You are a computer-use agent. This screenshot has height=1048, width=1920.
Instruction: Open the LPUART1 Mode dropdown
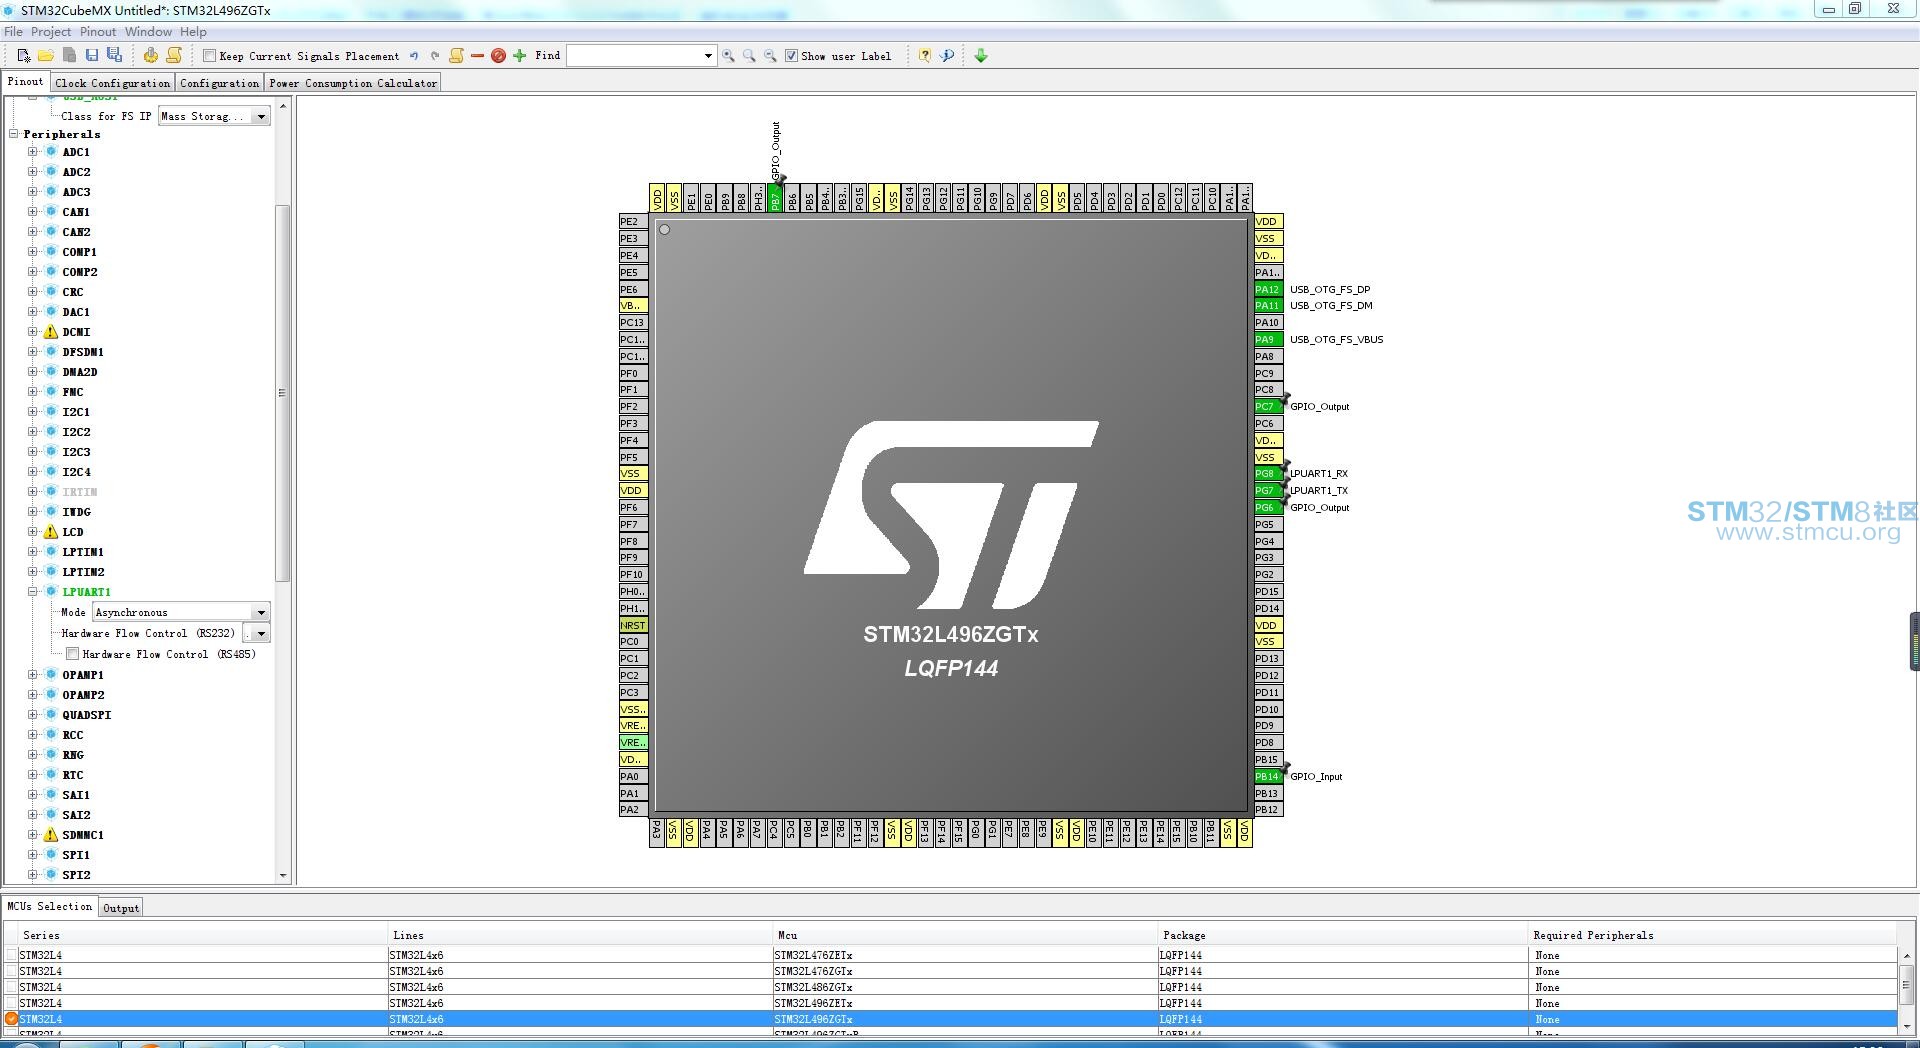tap(262, 612)
